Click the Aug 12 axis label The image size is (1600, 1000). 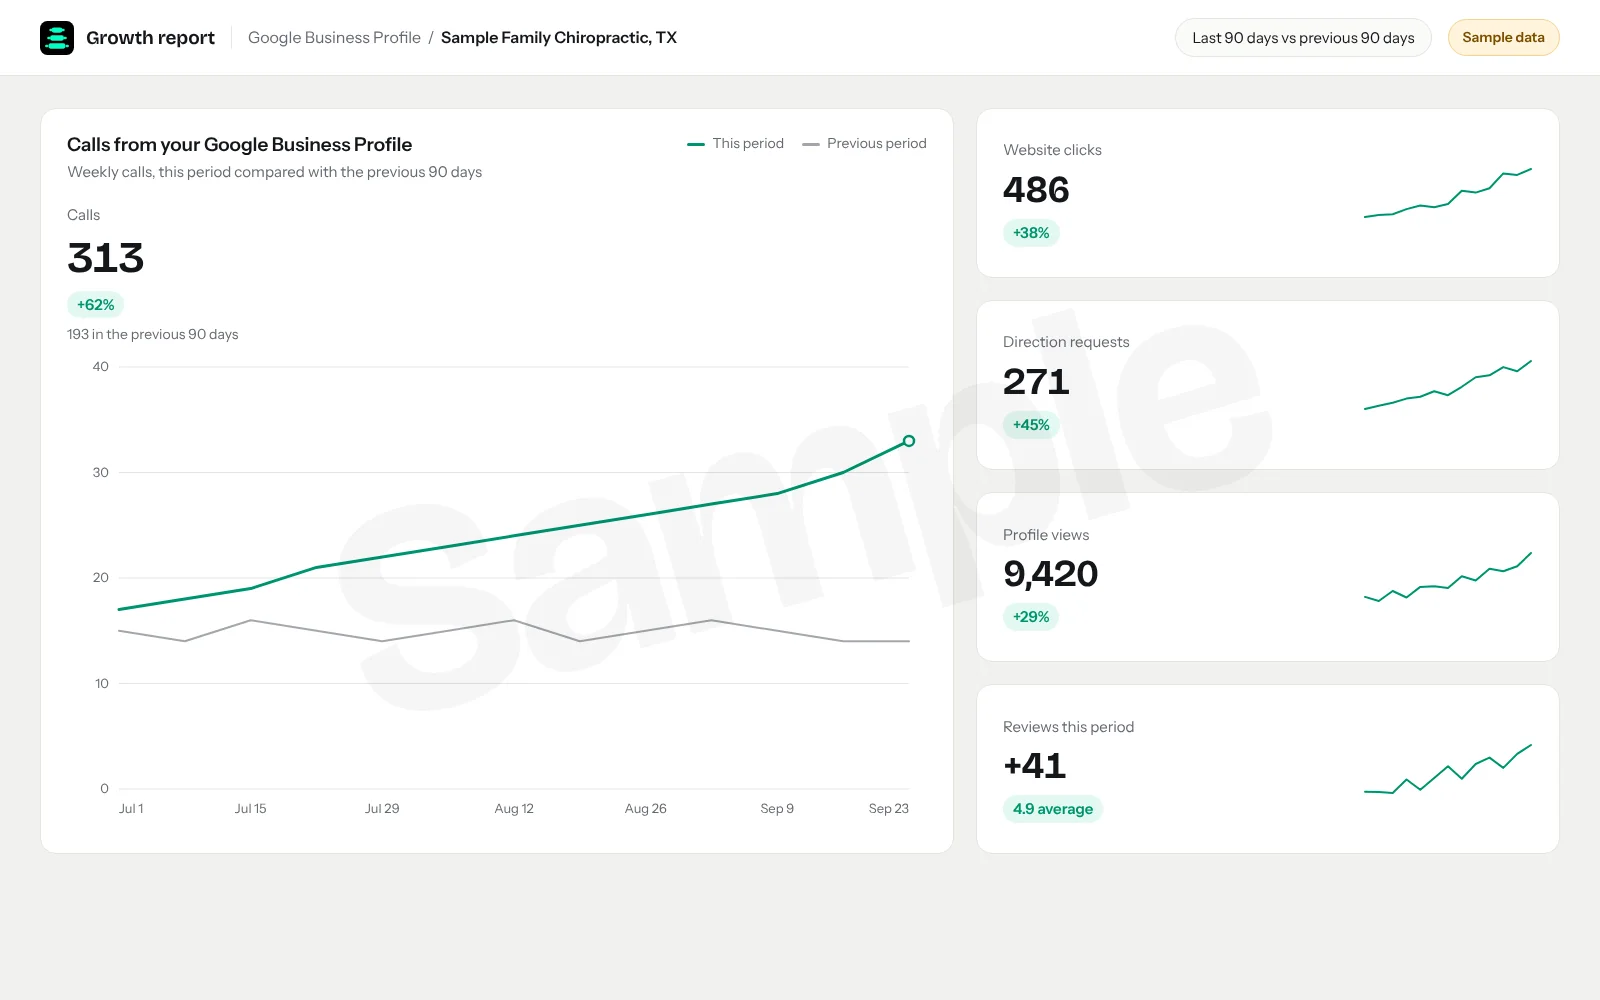[514, 809]
